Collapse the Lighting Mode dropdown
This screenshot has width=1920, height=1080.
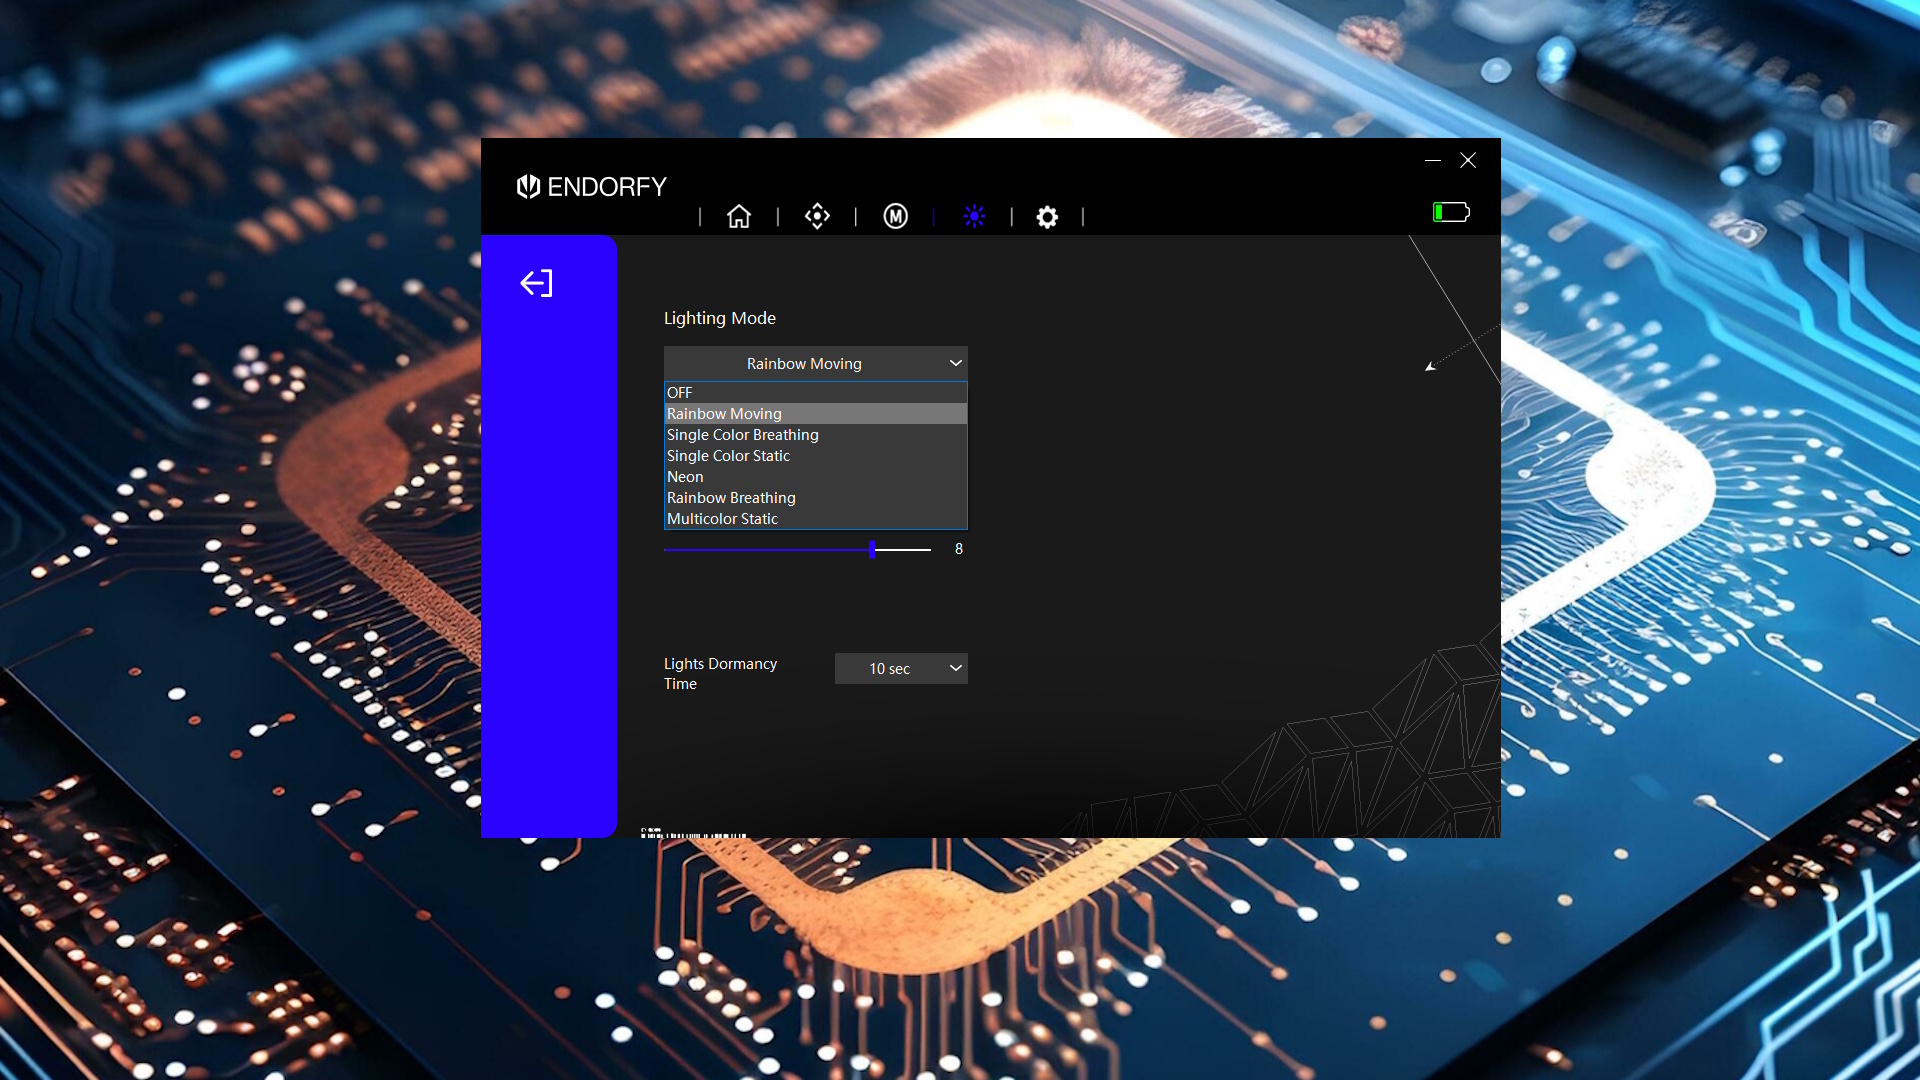[x=815, y=364]
